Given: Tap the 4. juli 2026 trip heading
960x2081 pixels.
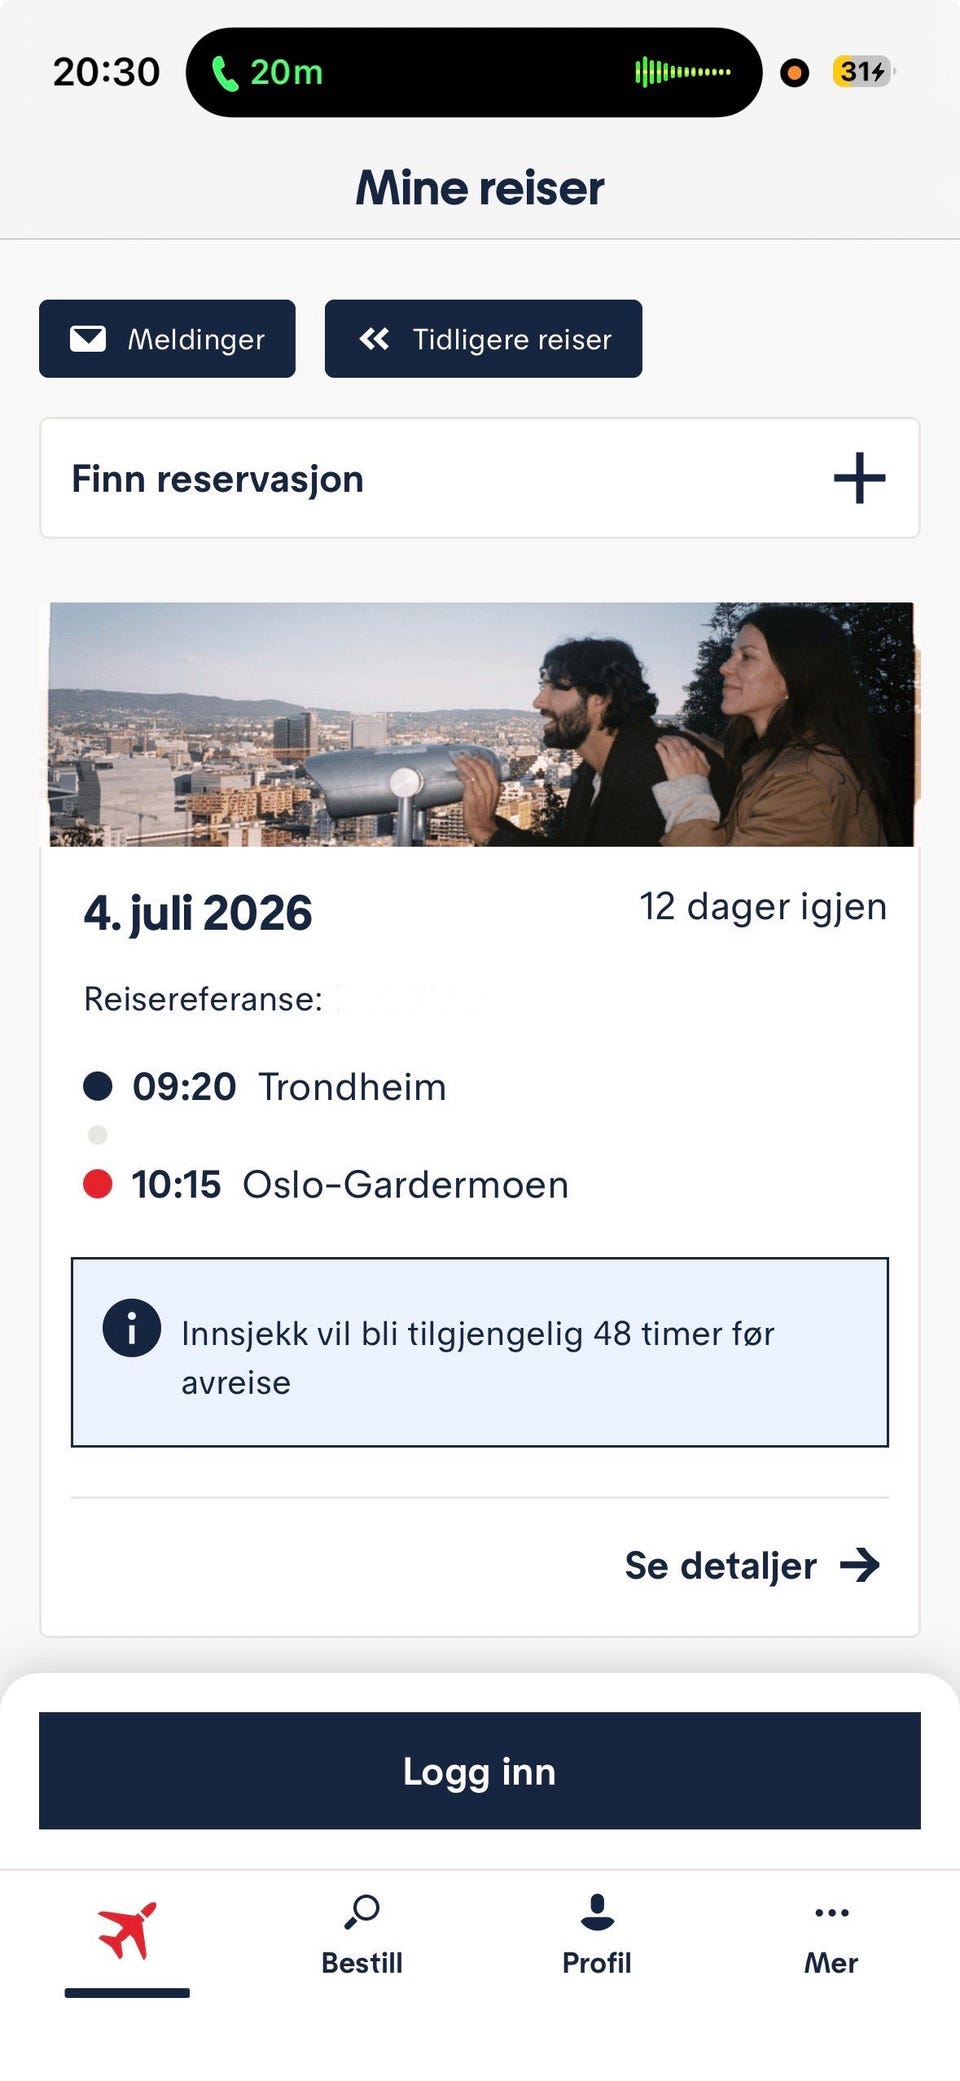Looking at the screenshot, I should 198,914.
